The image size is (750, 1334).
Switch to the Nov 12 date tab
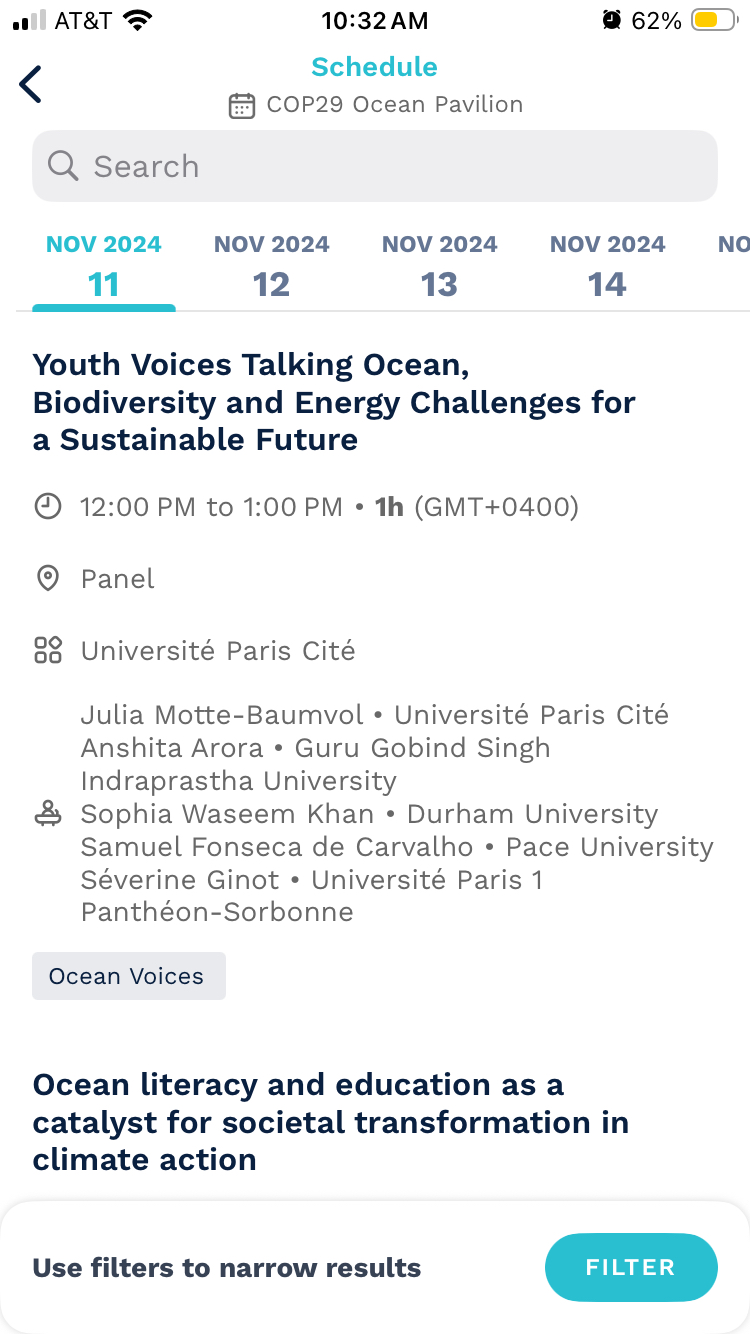click(272, 268)
